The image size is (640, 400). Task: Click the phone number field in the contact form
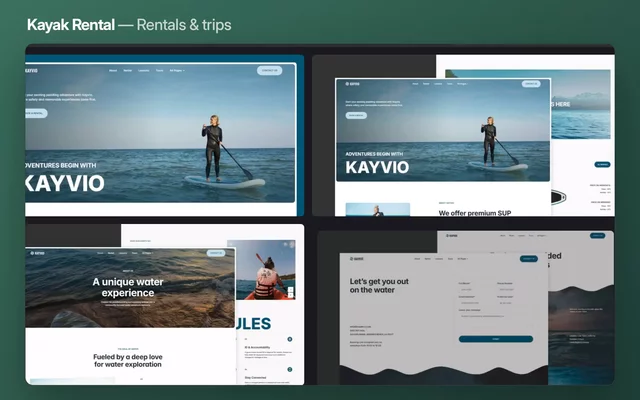coord(514,289)
